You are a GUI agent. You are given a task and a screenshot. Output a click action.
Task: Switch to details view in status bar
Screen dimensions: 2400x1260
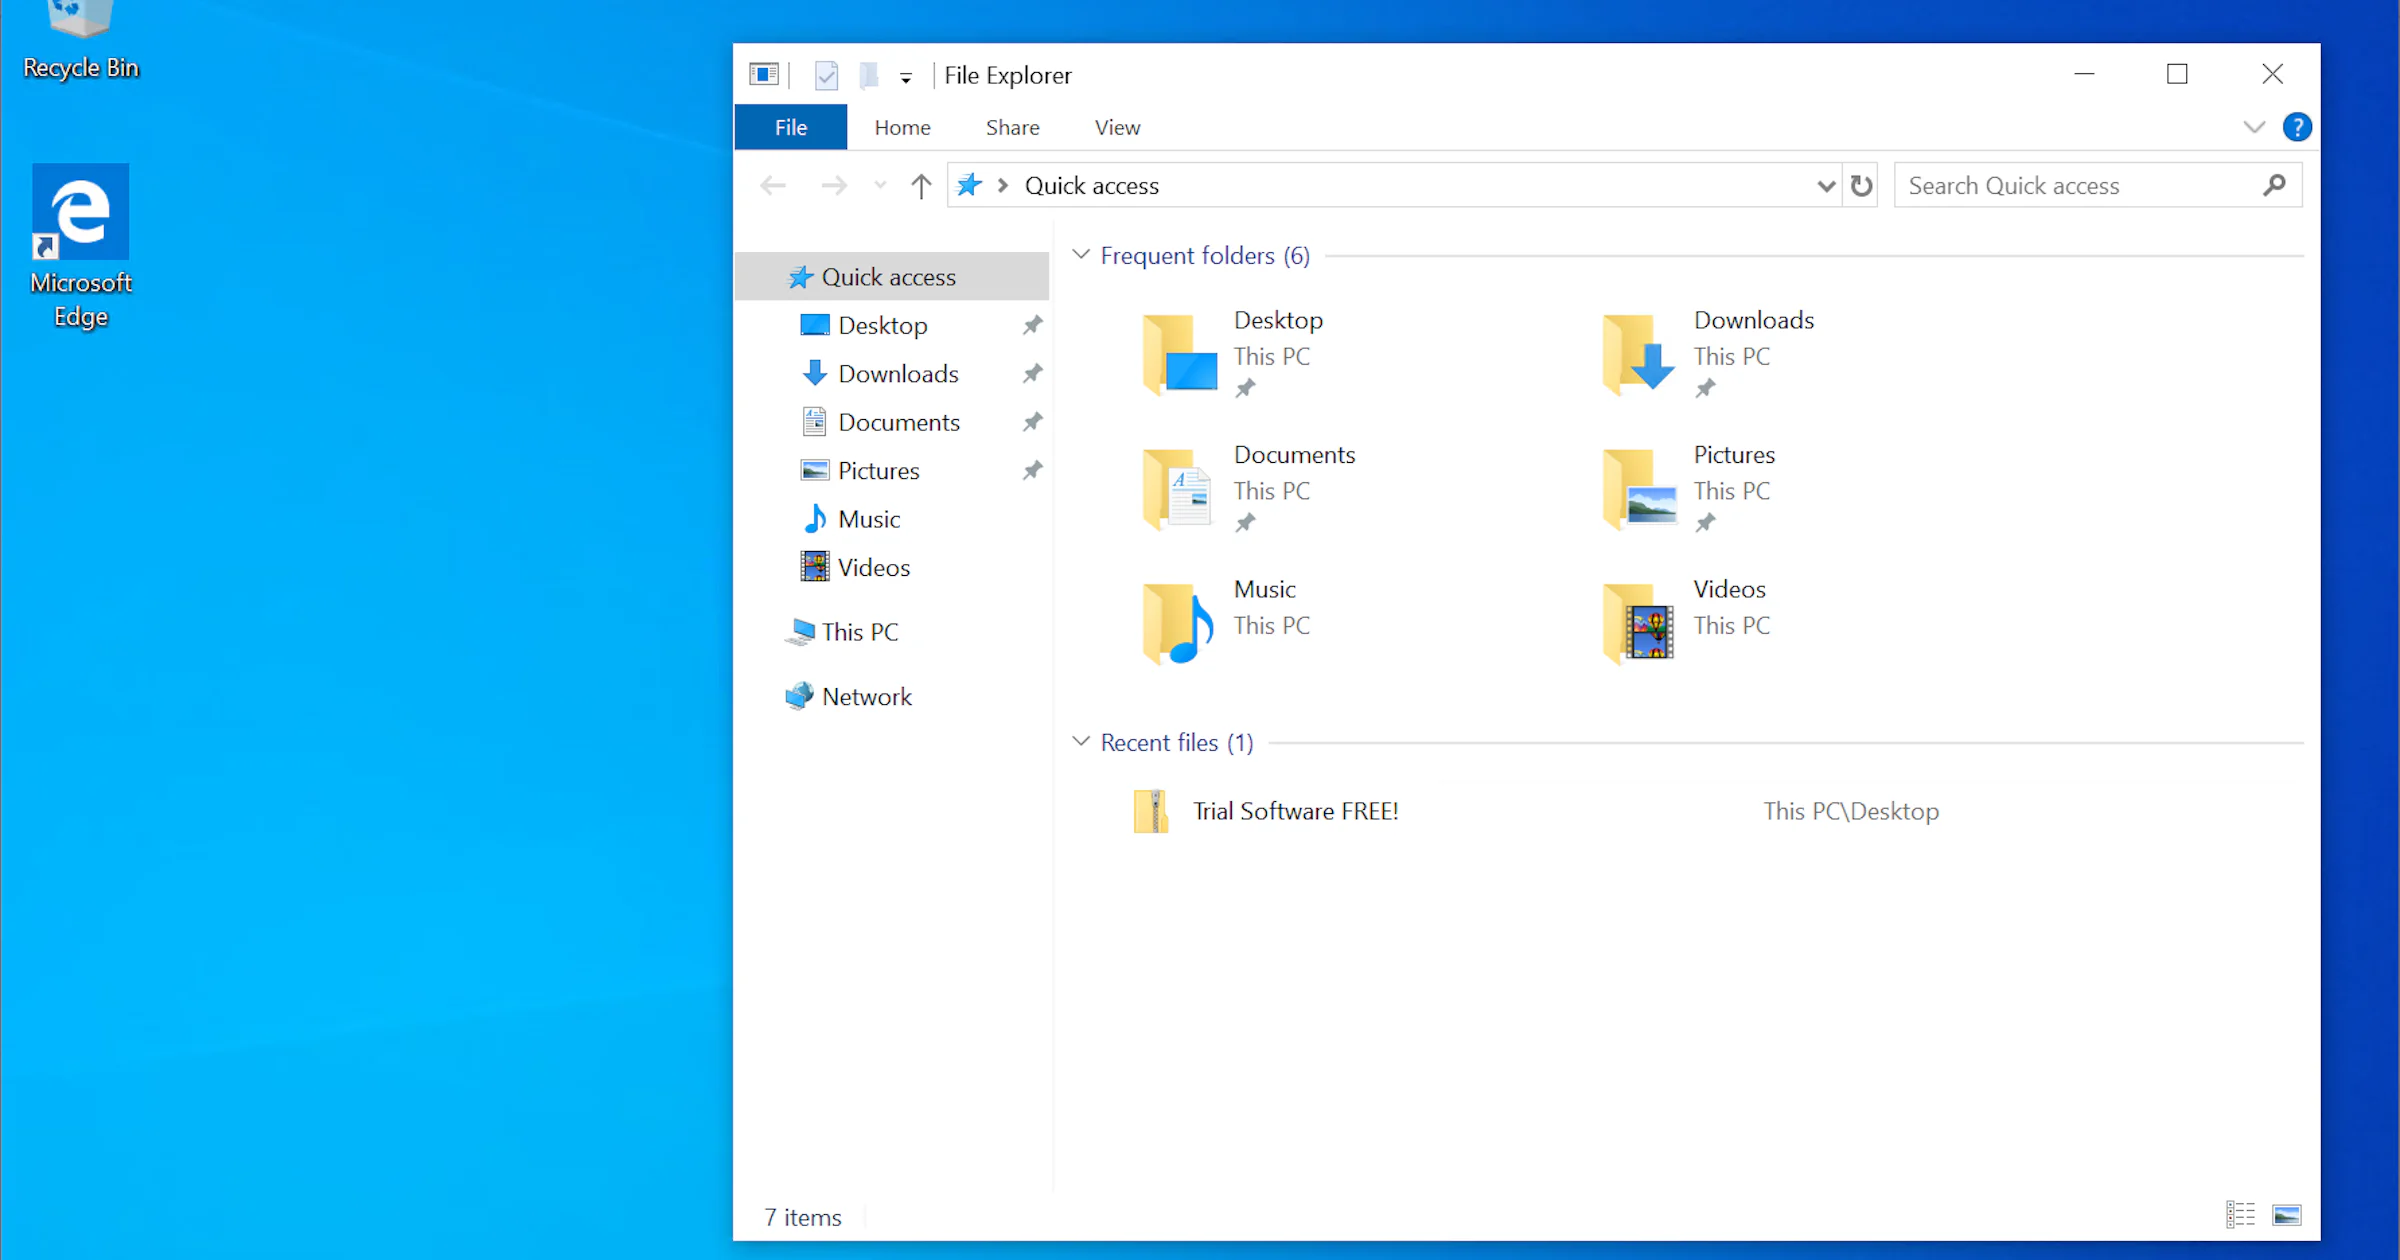tap(2240, 1214)
